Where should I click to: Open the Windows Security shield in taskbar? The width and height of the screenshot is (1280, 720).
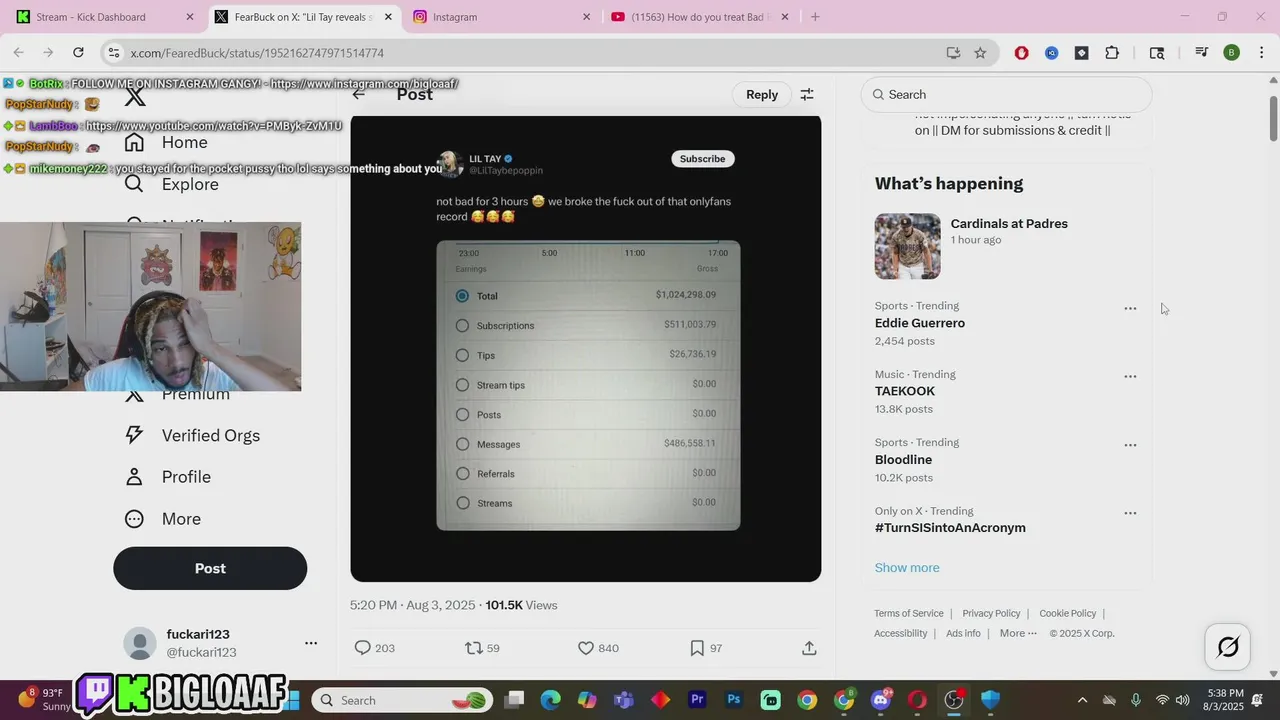click(x=990, y=700)
